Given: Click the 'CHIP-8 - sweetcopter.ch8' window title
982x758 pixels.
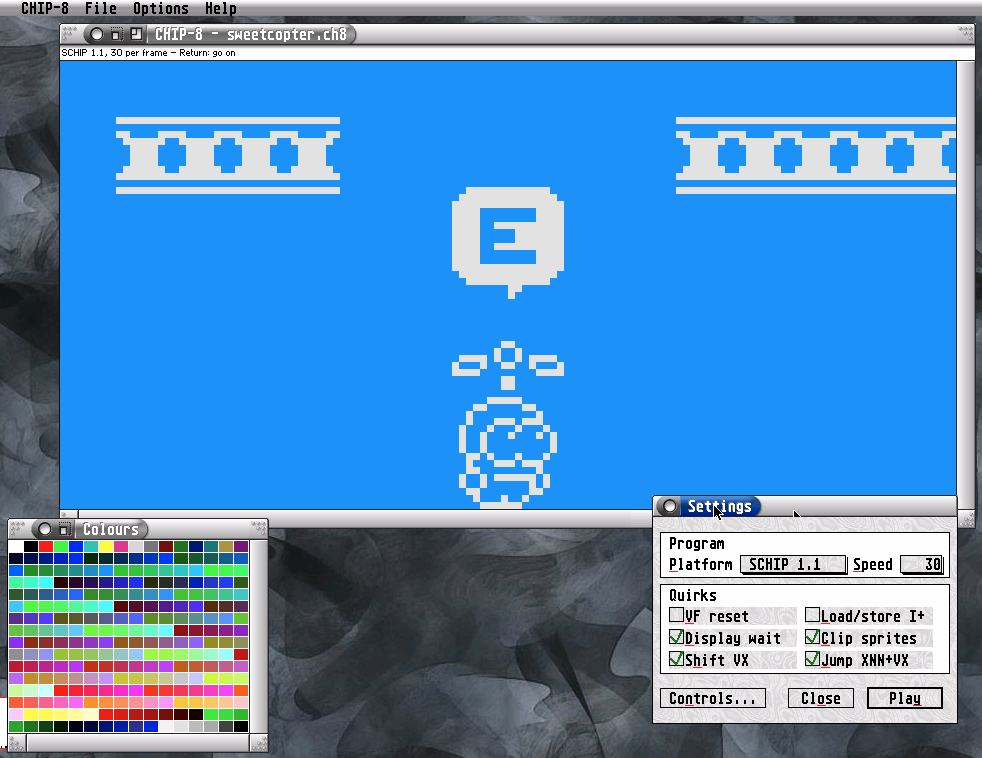Looking at the screenshot, I should pyautogui.click(x=251, y=34).
